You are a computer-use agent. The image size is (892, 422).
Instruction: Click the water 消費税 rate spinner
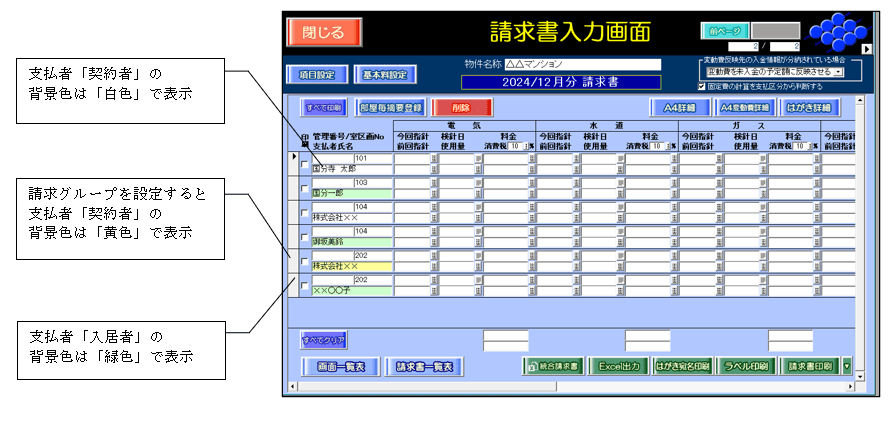[663, 146]
